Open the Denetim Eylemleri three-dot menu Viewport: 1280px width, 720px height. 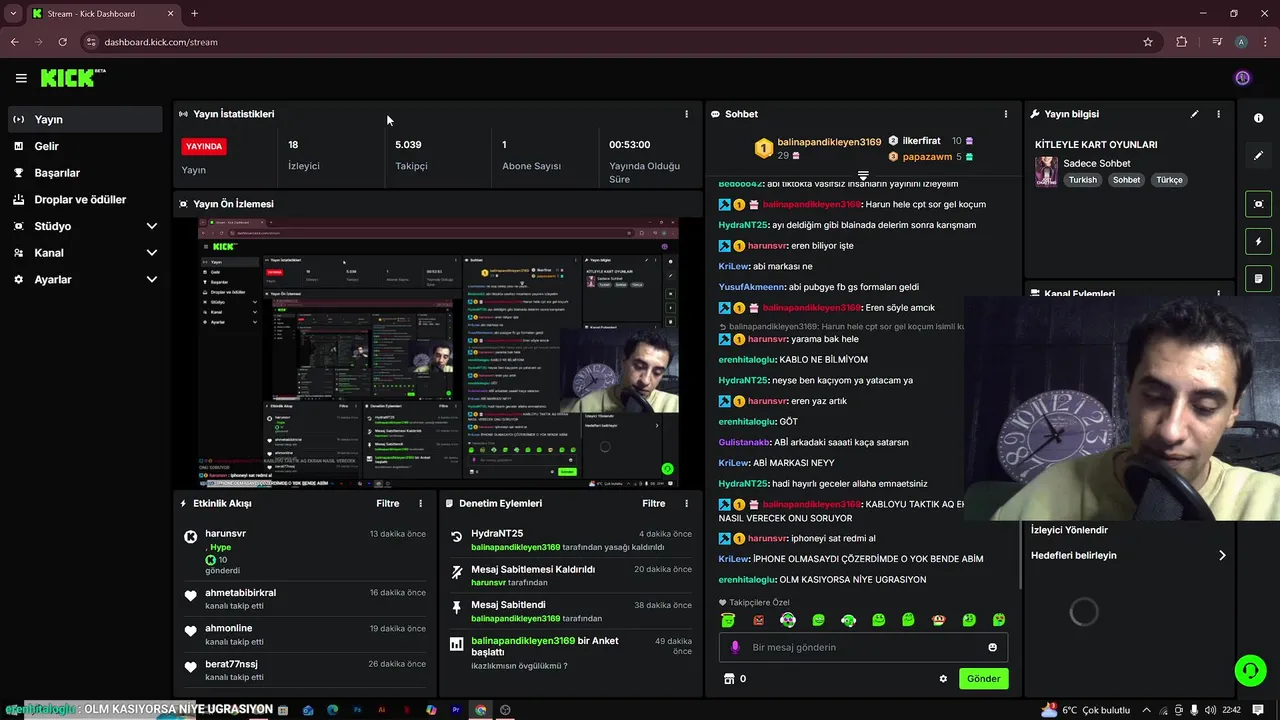click(x=686, y=504)
